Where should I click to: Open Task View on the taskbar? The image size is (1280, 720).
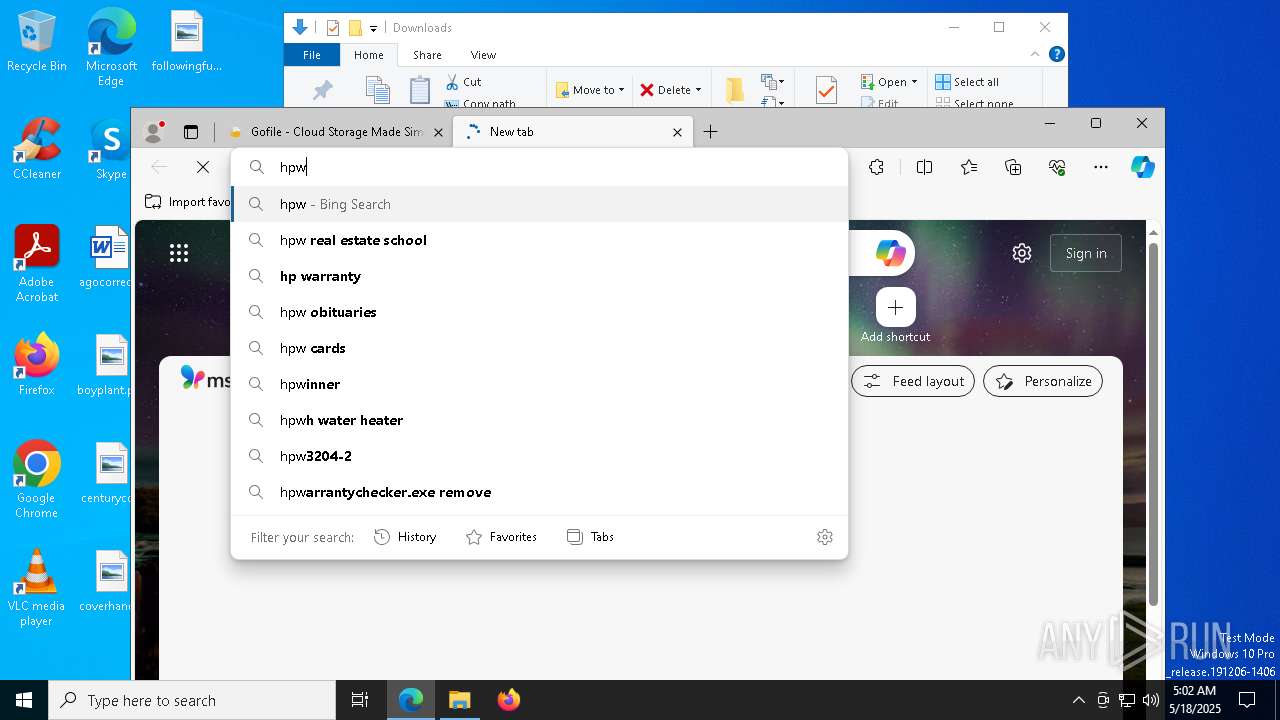pos(360,700)
